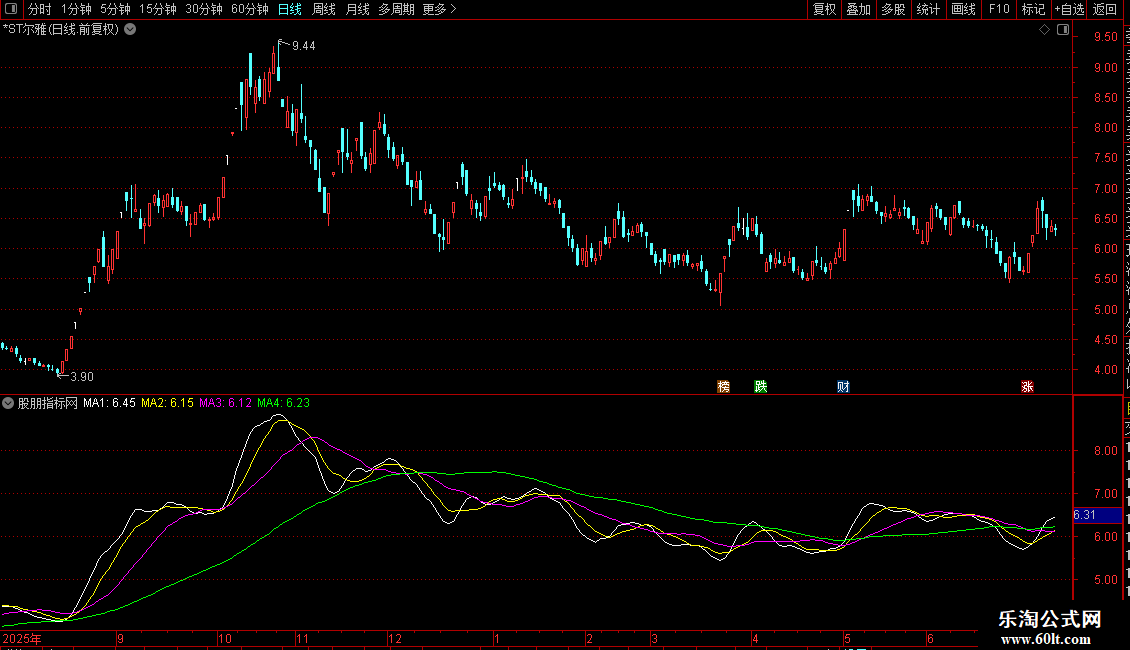Select the 30分钟 period tab
Viewport: 1130px width, 650px height.
pos(204,9)
